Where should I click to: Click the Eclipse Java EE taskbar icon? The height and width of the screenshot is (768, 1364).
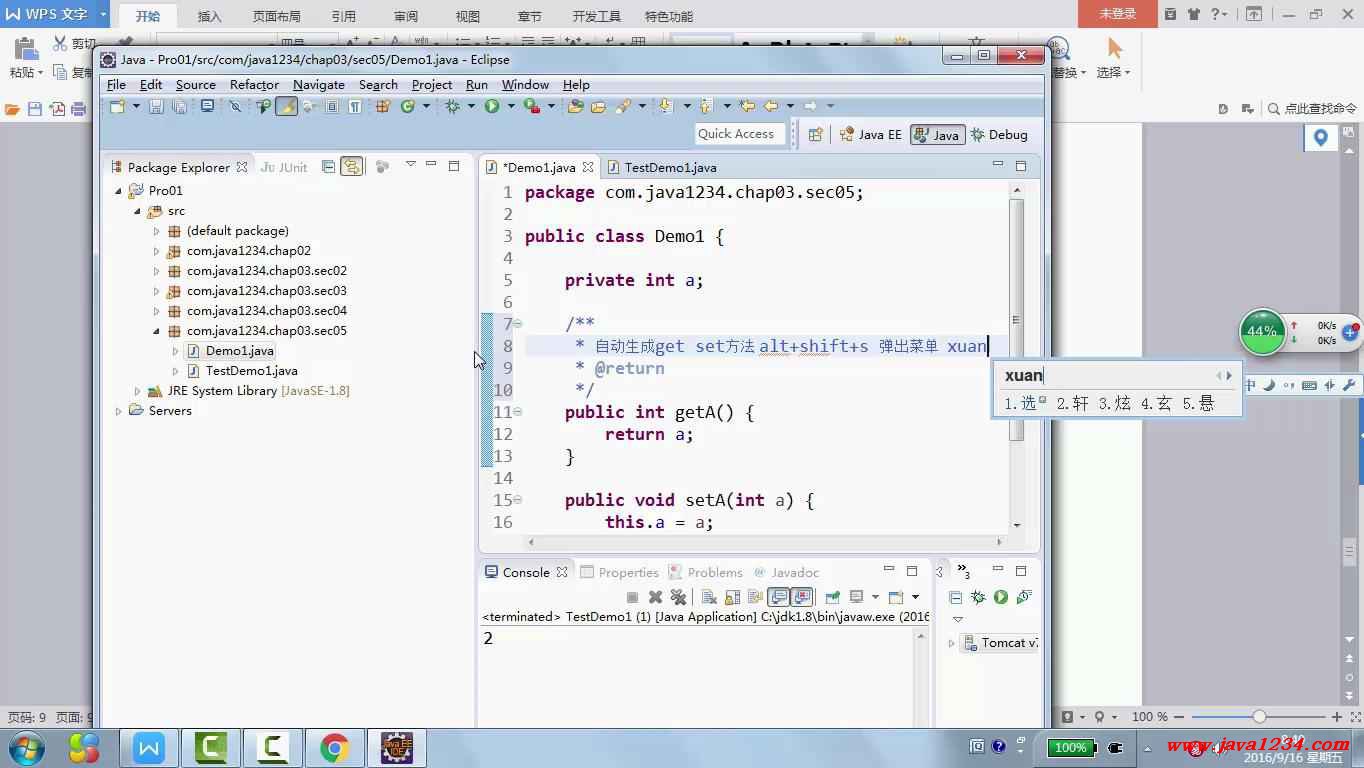[396, 747]
